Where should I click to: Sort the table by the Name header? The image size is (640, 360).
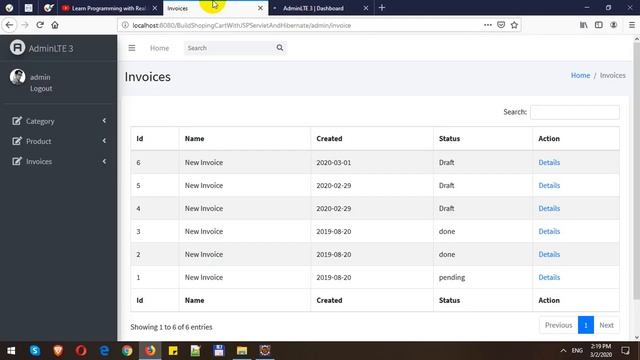tap(244, 139)
